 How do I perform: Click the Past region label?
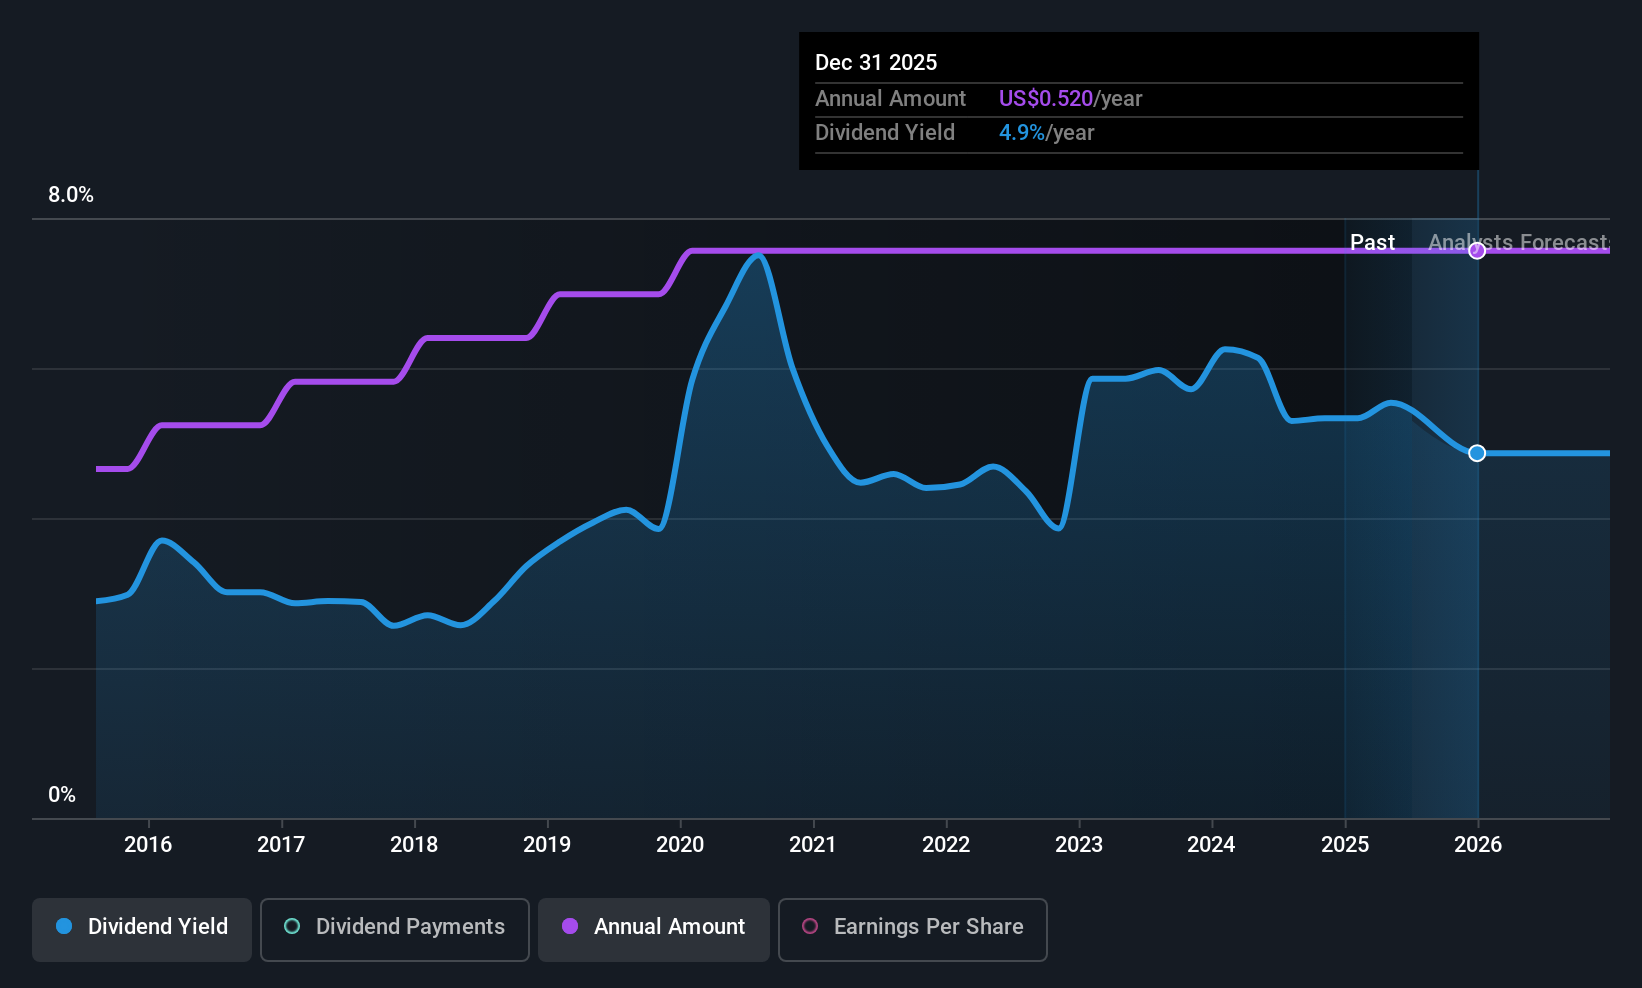point(1372,242)
